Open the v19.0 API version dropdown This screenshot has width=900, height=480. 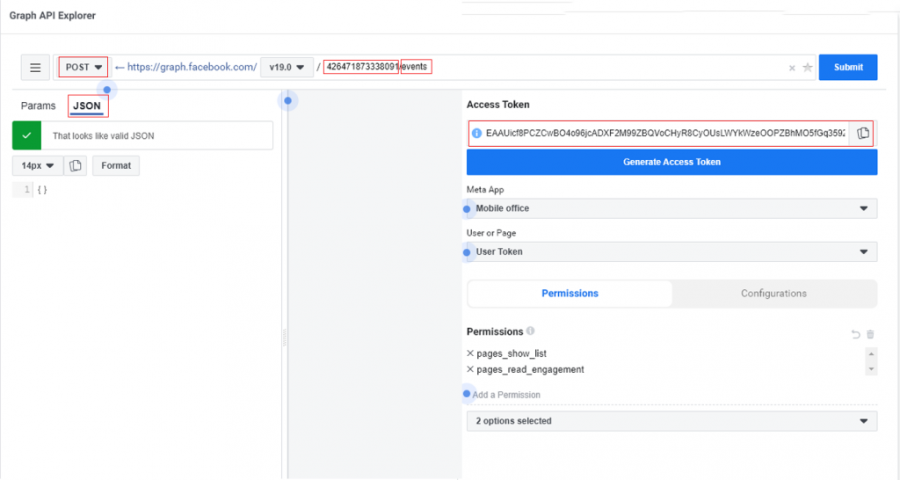(x=286, y=67)
